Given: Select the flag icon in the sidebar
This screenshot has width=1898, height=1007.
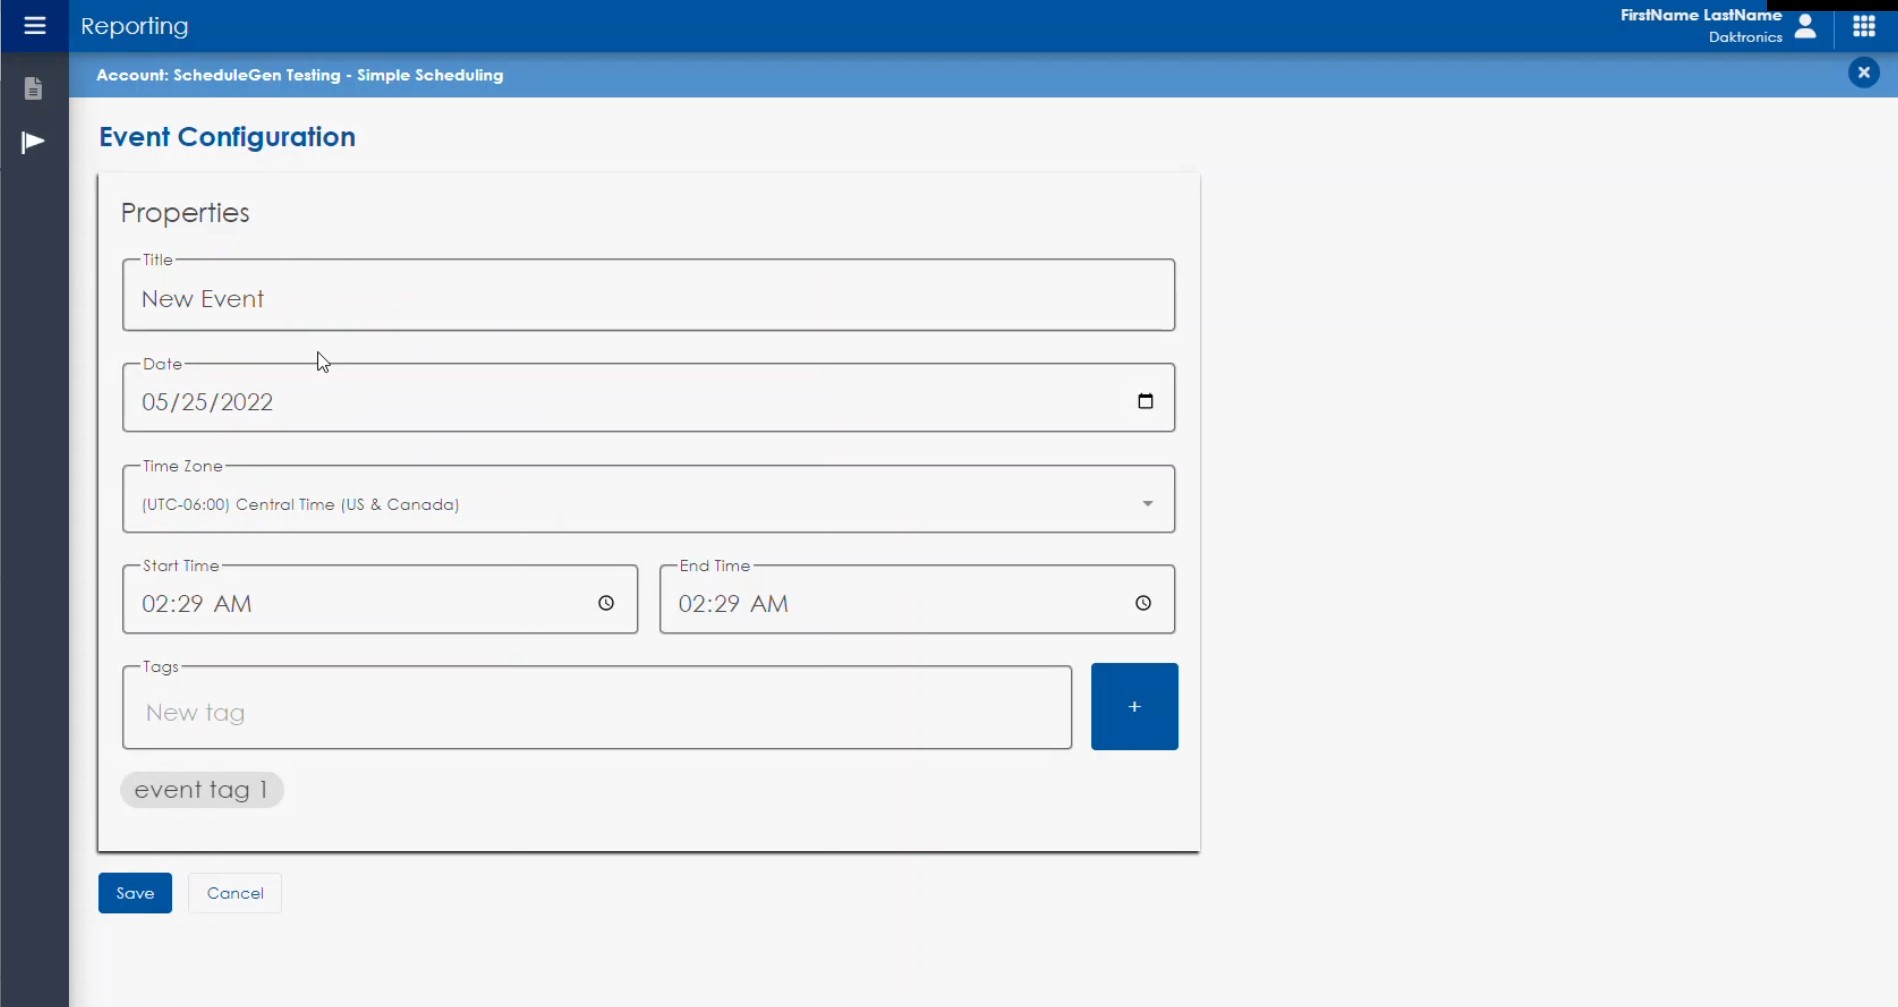Looking at the screenshot, I should (31, 142).
